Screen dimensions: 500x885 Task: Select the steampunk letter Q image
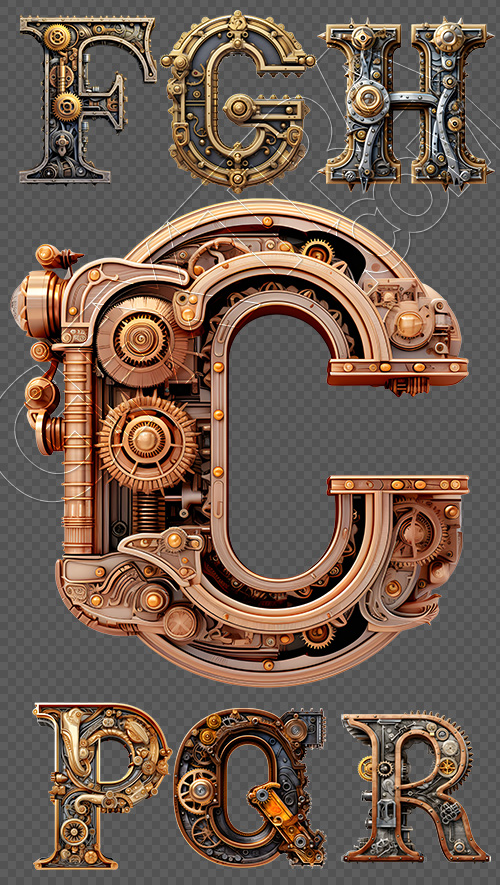tap(249, 787)
